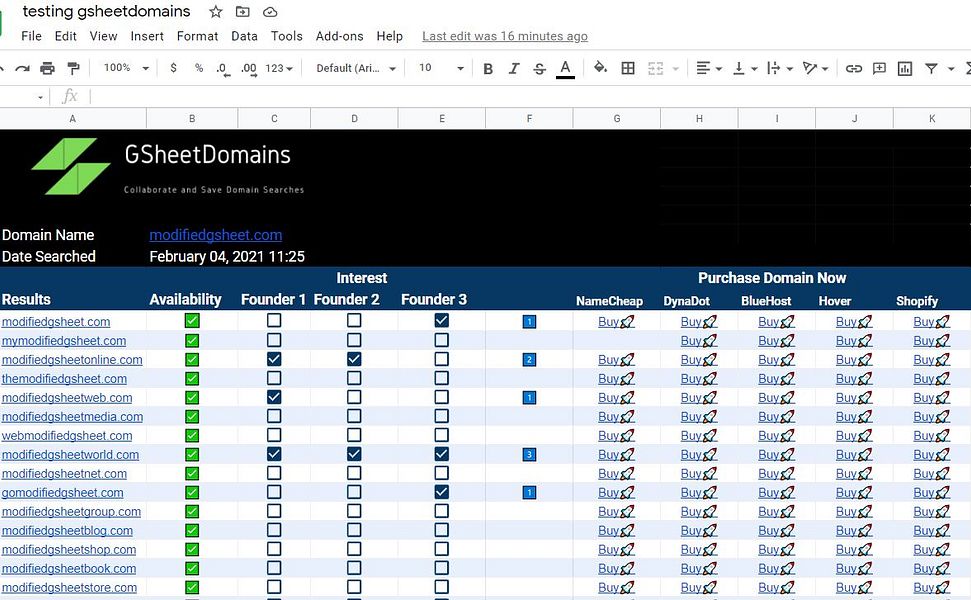Screen dimensions: 971x600
Task: Toggle italic formatting
Action: (514, 68)
